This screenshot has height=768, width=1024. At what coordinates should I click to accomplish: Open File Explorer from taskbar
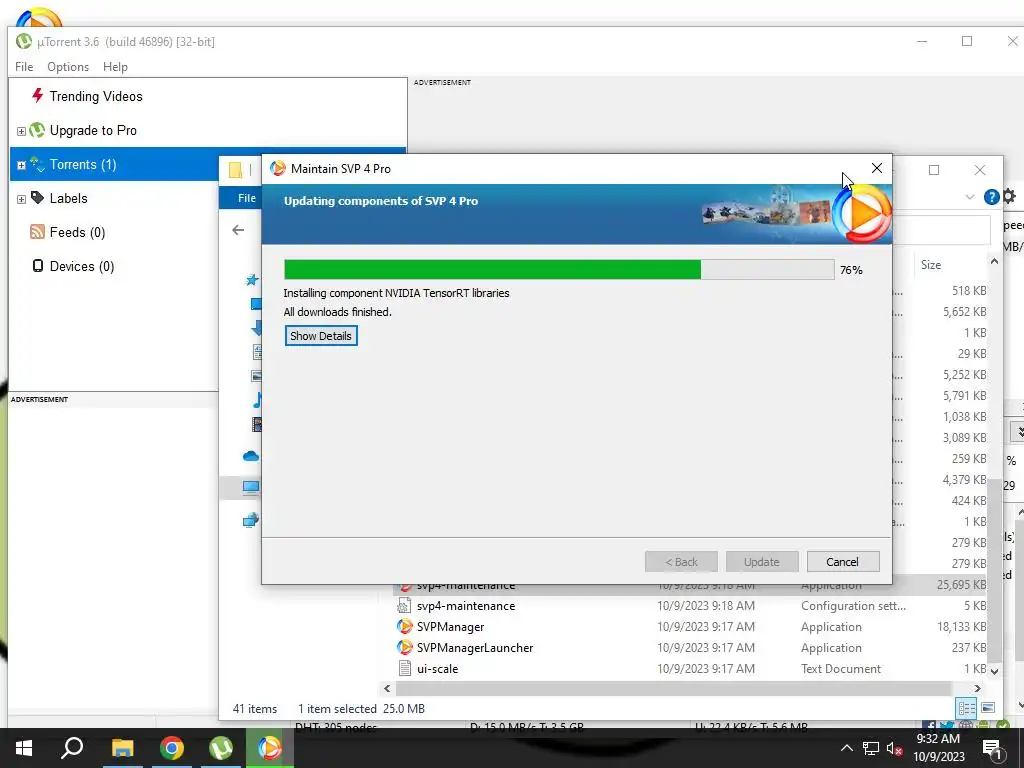click(x=122, y=748)
